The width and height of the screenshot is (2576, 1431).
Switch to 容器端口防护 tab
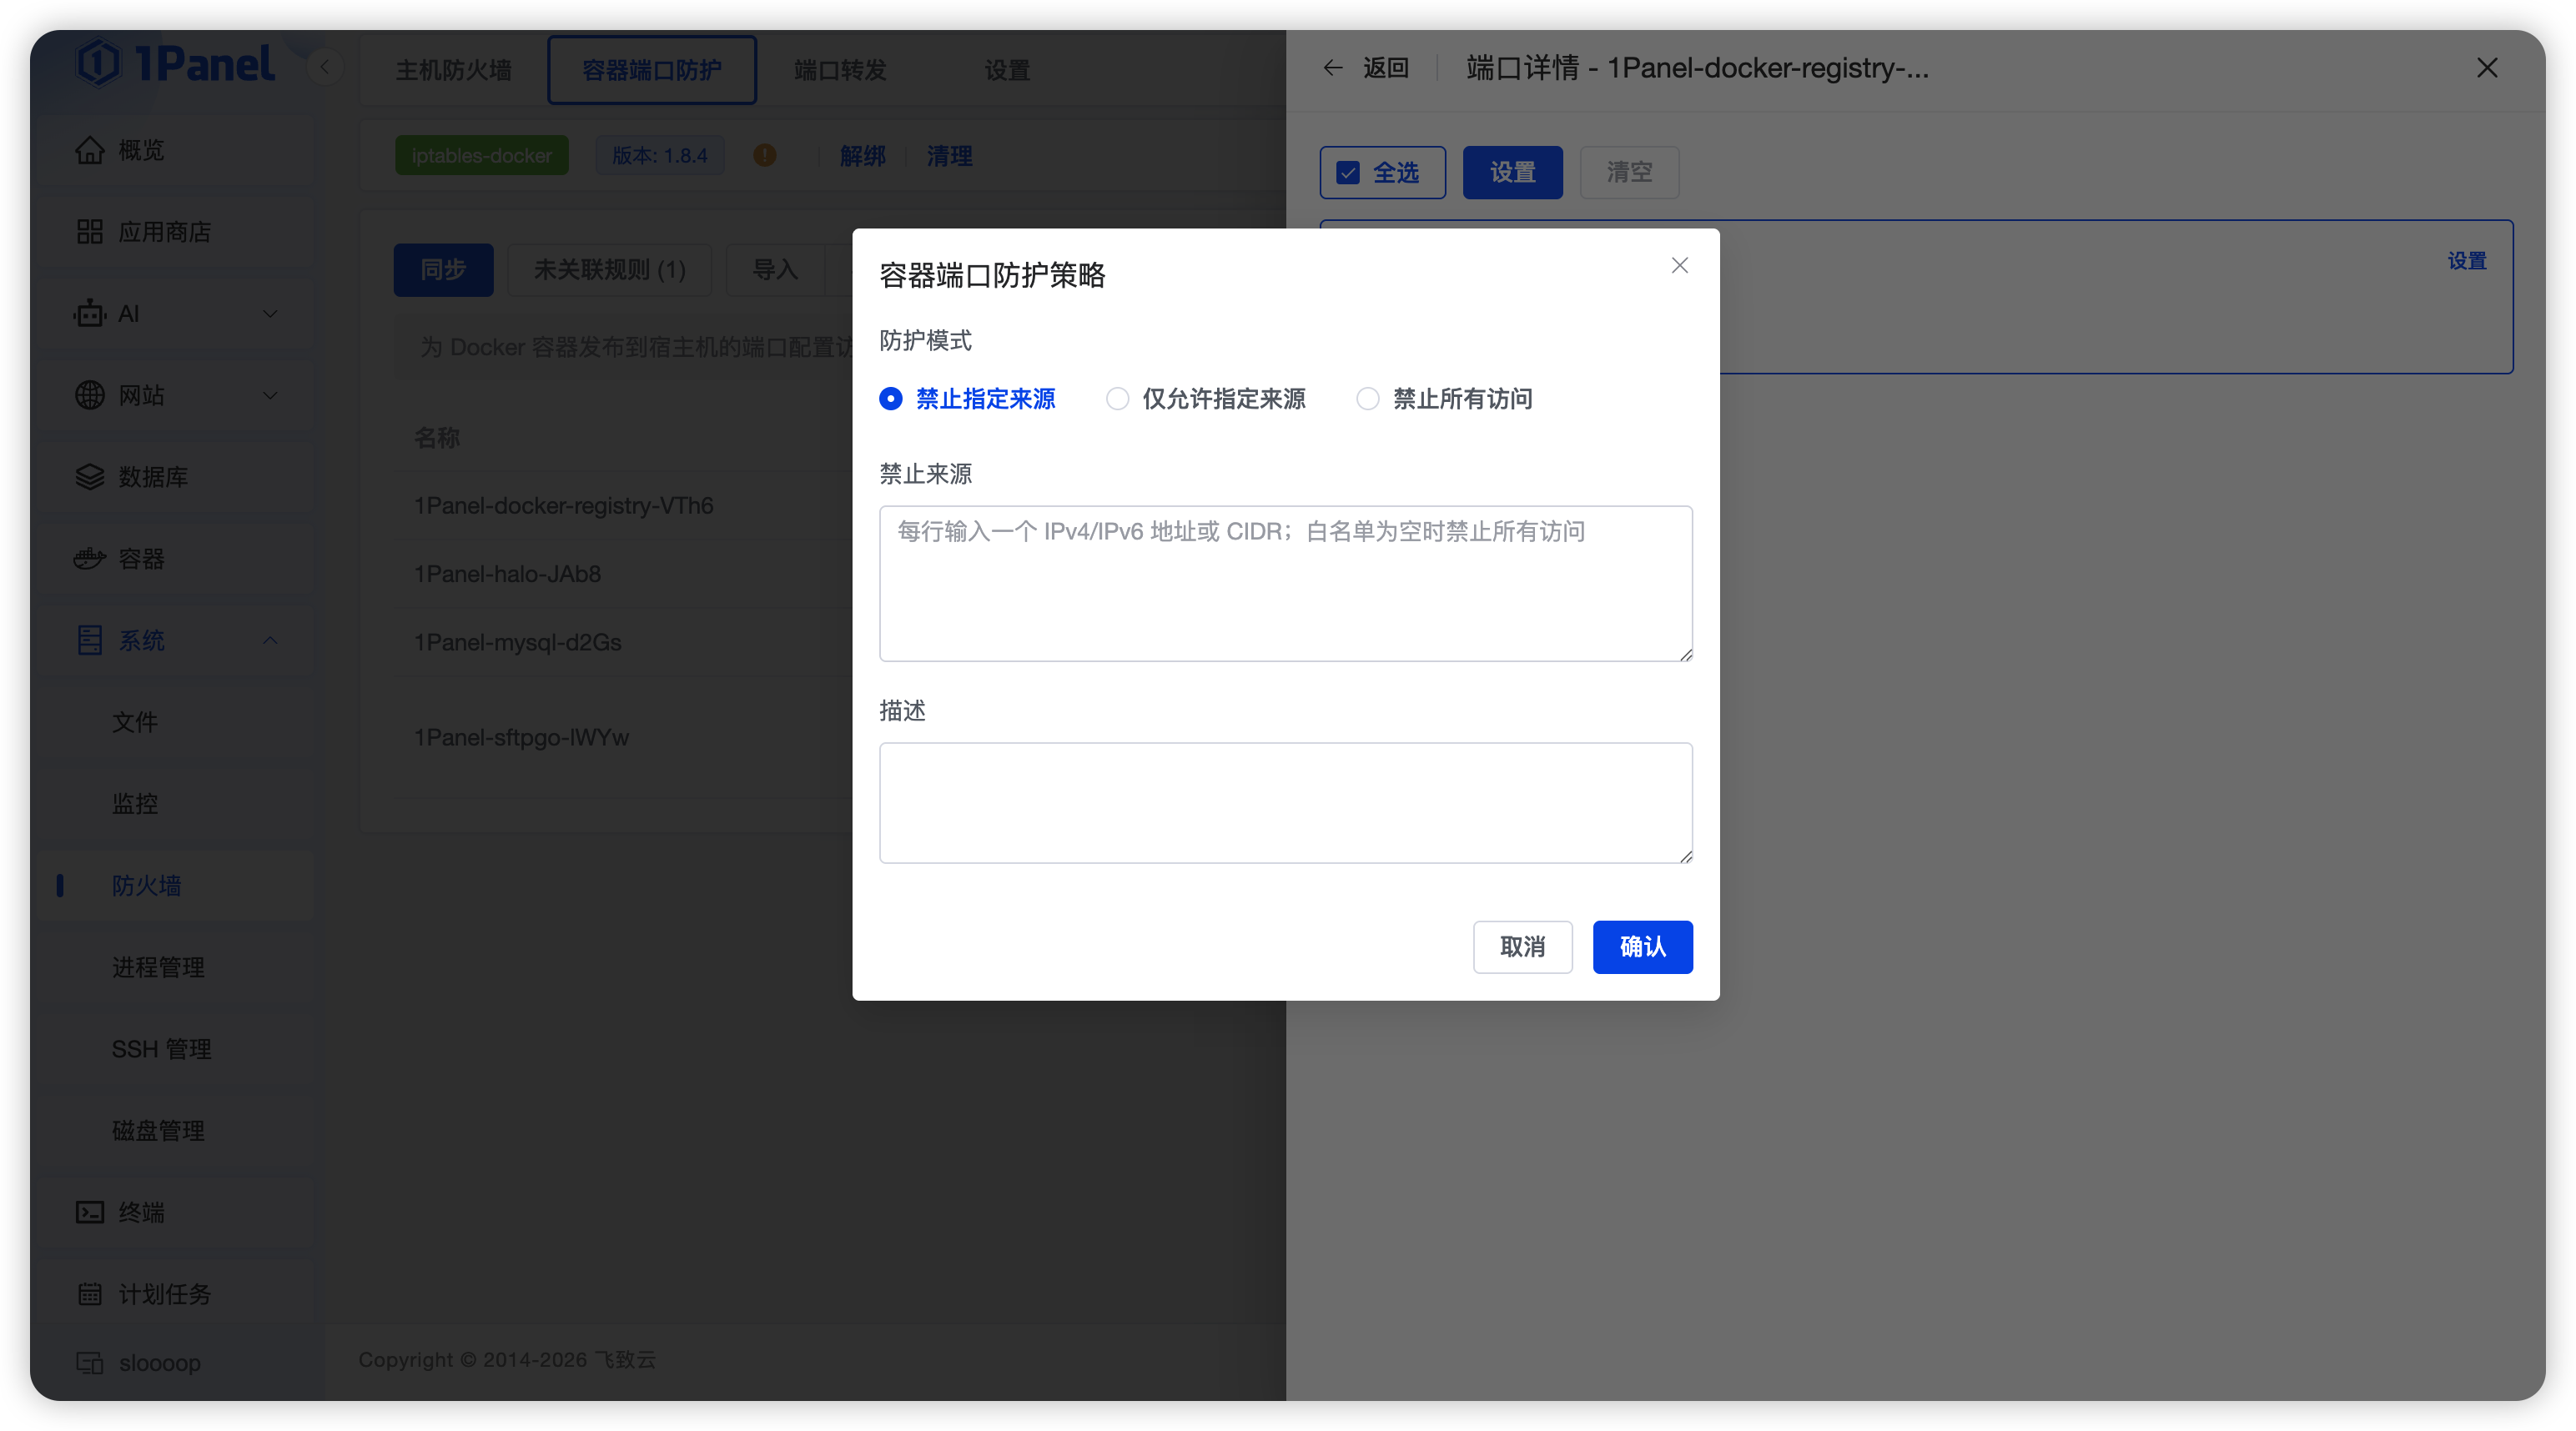pyautogui.click(x=652, y=70)
